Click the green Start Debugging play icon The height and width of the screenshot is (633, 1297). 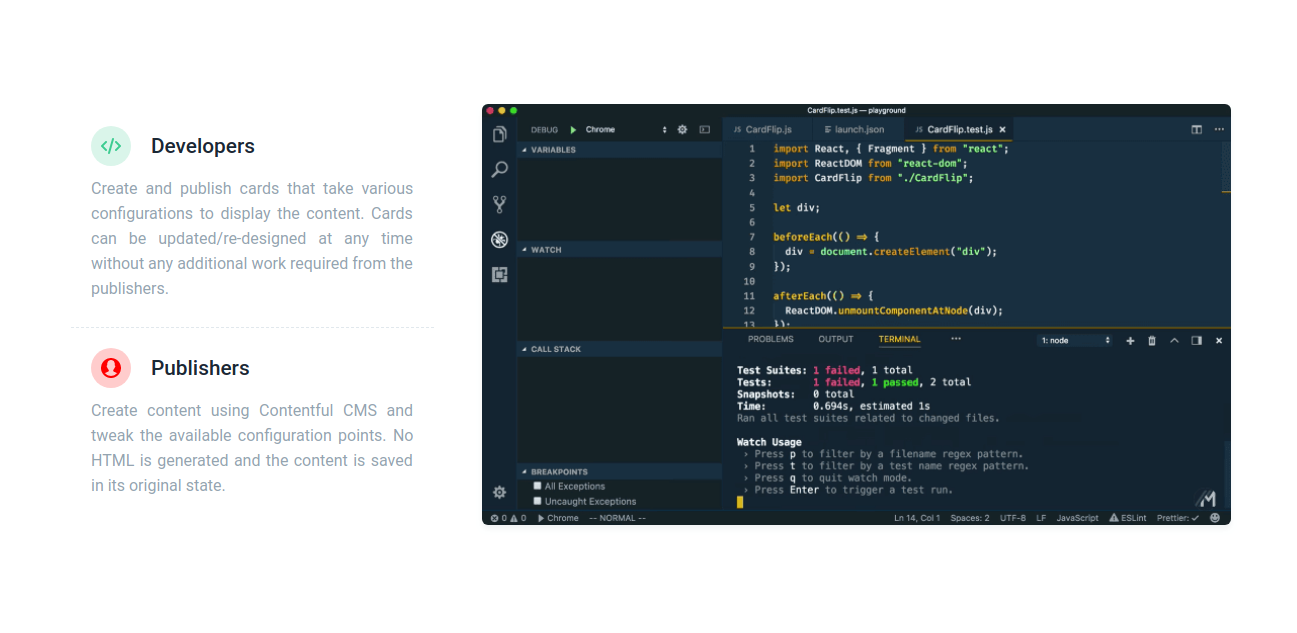573,130
